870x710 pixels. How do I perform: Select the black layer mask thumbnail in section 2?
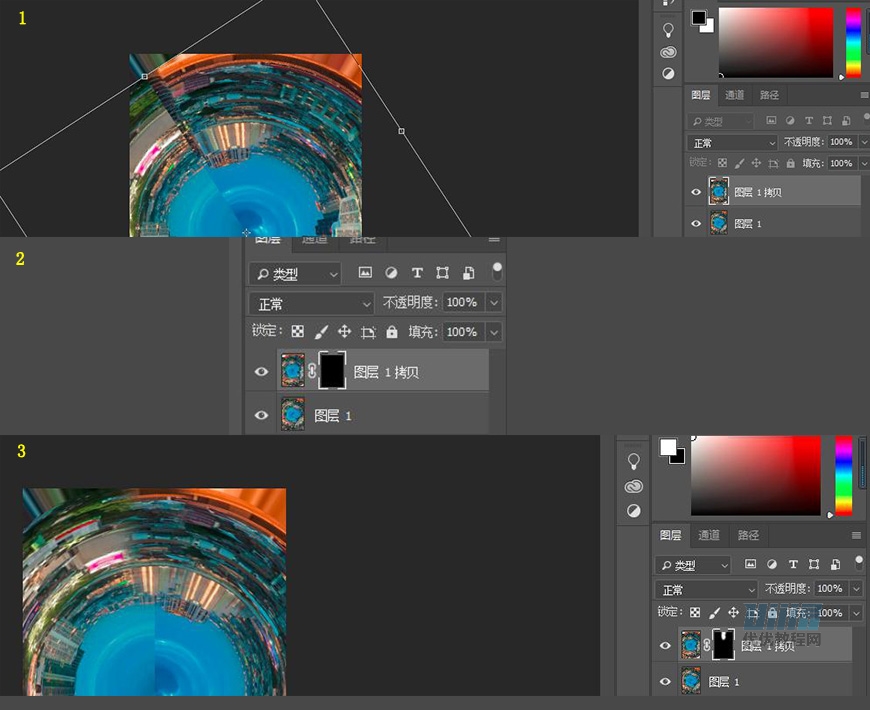click(332, 371)
